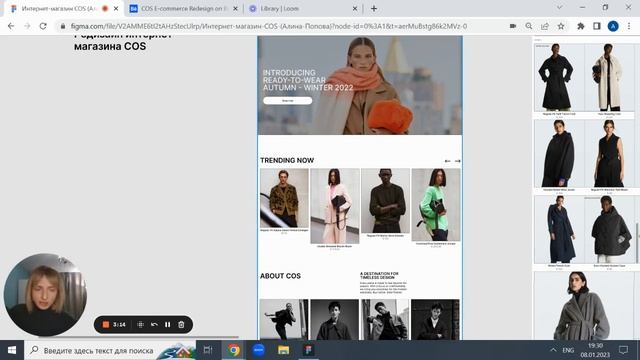Open a new browser tab
The image size is (640, 360).
pos(374,8)
